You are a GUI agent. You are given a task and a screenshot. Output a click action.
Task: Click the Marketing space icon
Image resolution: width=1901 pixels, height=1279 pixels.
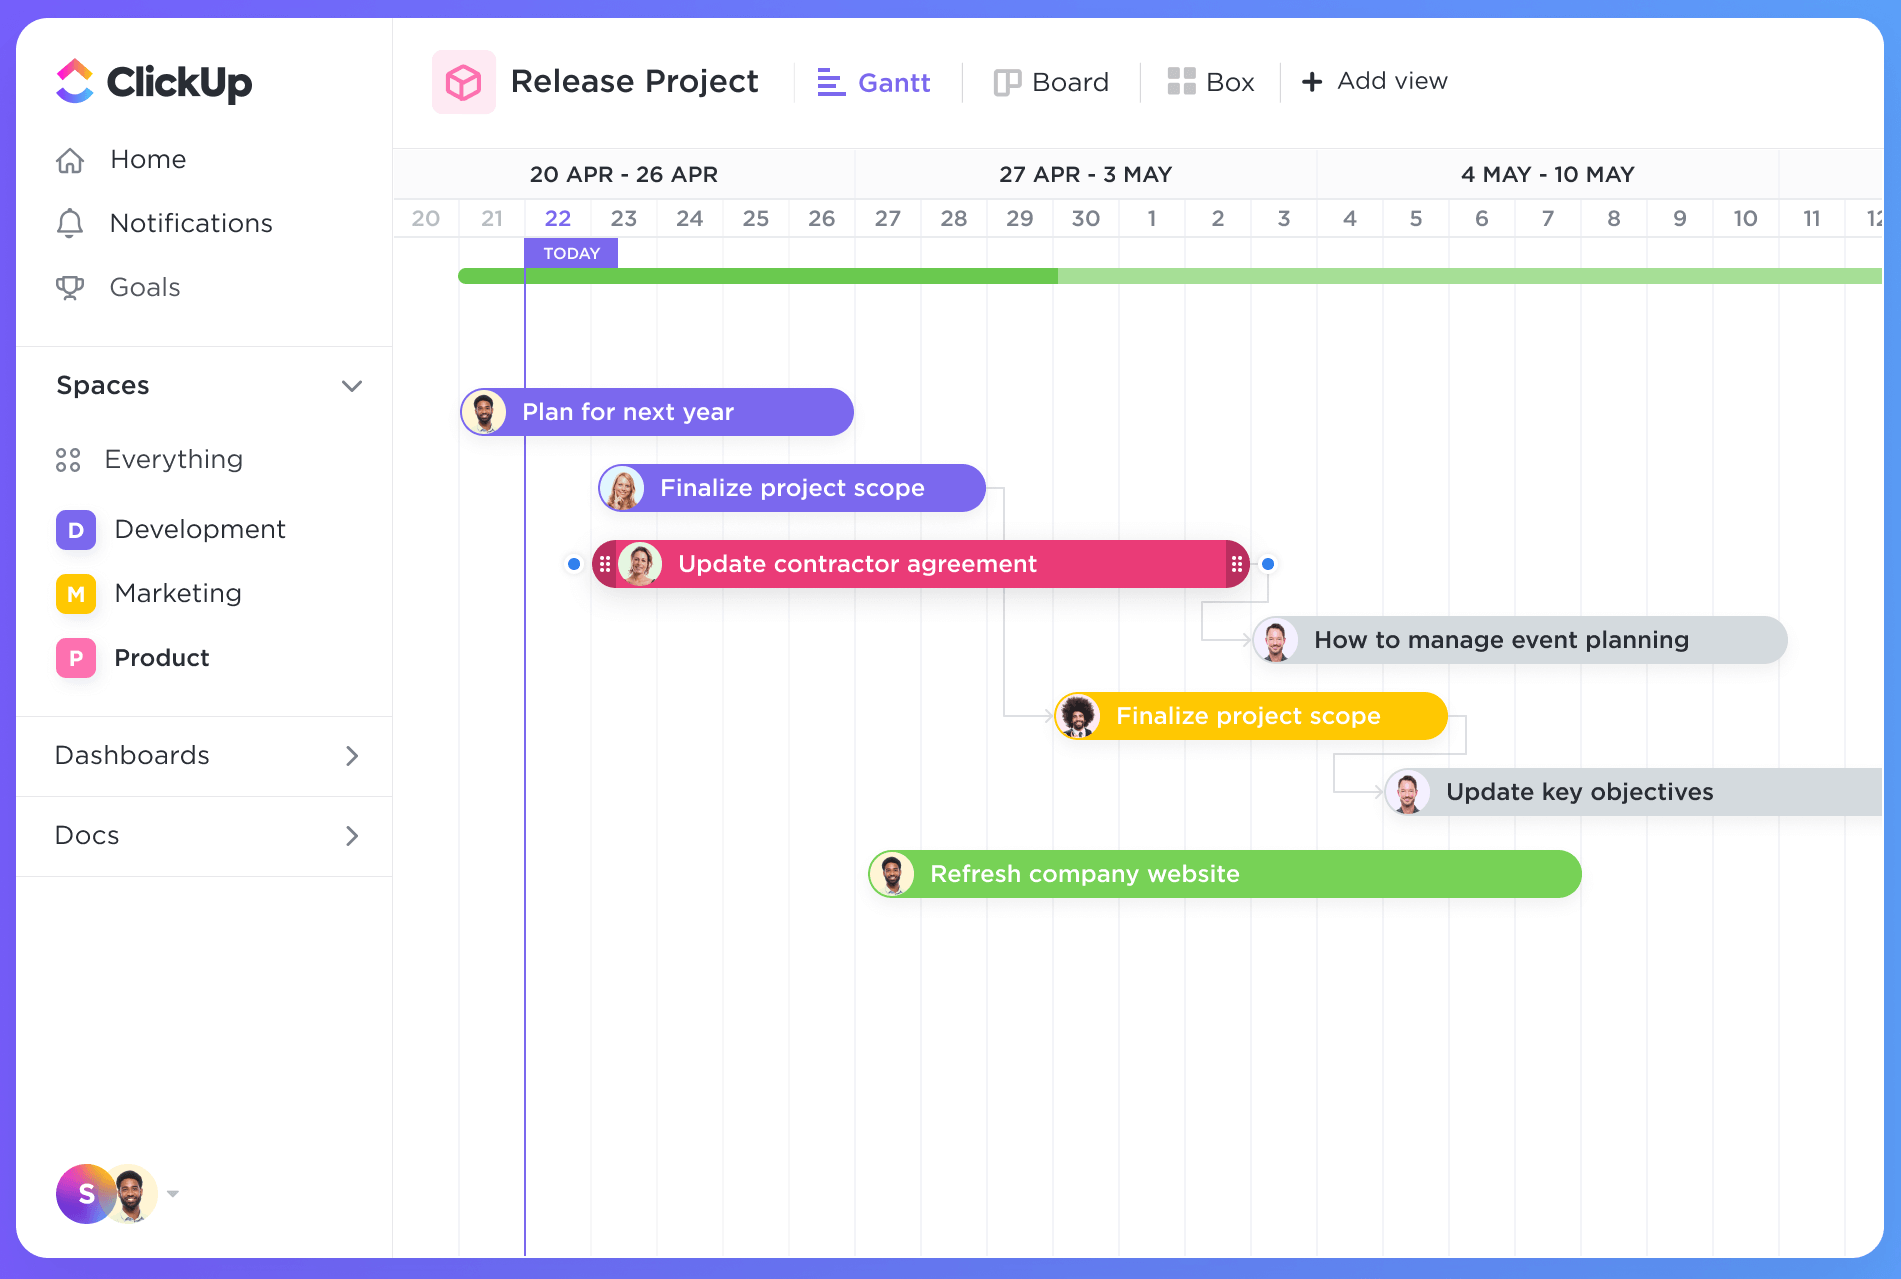(x=75, y=593)
